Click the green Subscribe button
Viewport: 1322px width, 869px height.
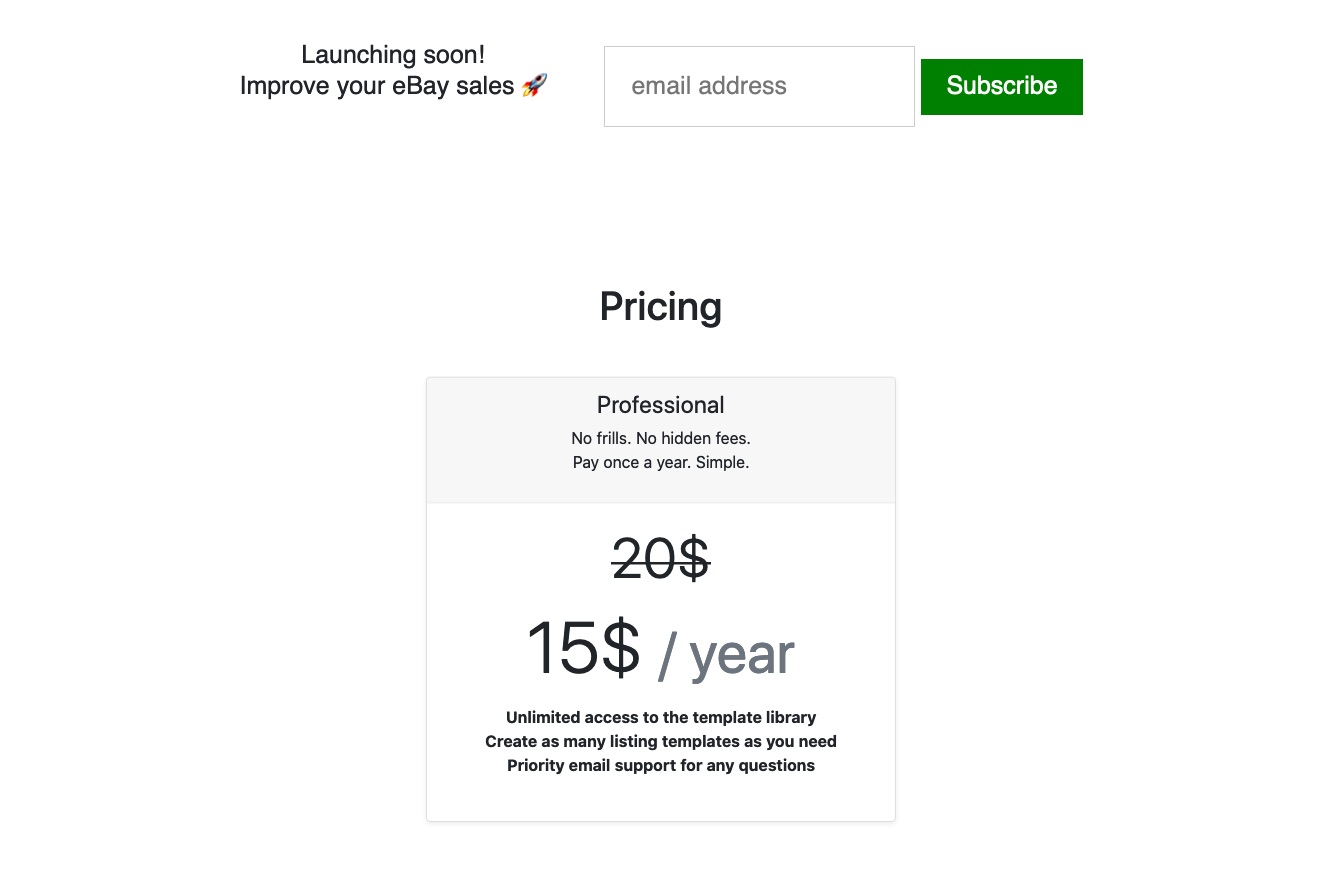(x=1001, y=87)
